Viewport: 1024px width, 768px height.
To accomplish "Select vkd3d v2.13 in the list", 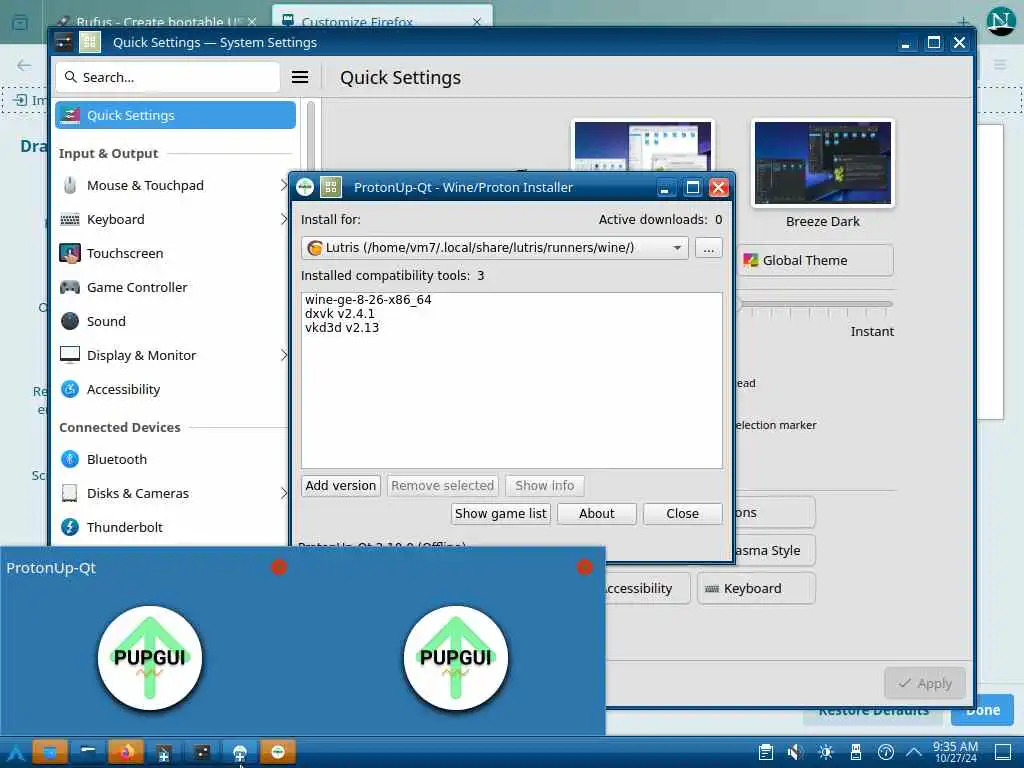I will (342, 328).
